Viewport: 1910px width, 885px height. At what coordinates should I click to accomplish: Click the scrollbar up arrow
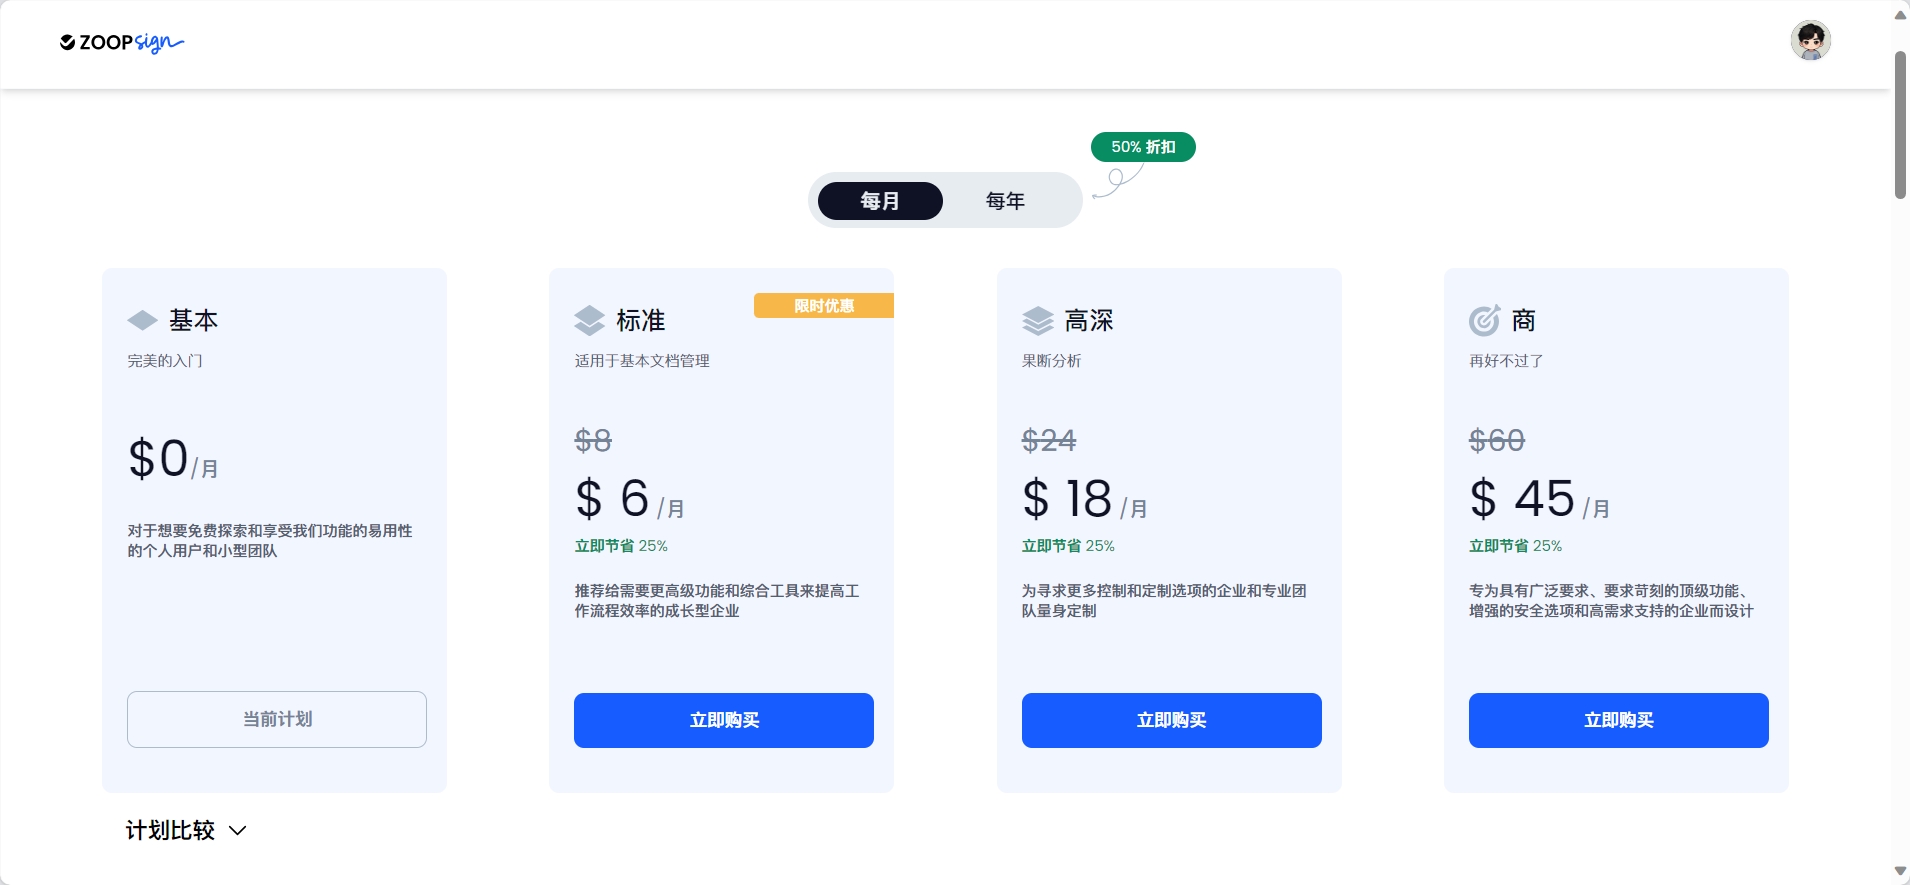1900,14
